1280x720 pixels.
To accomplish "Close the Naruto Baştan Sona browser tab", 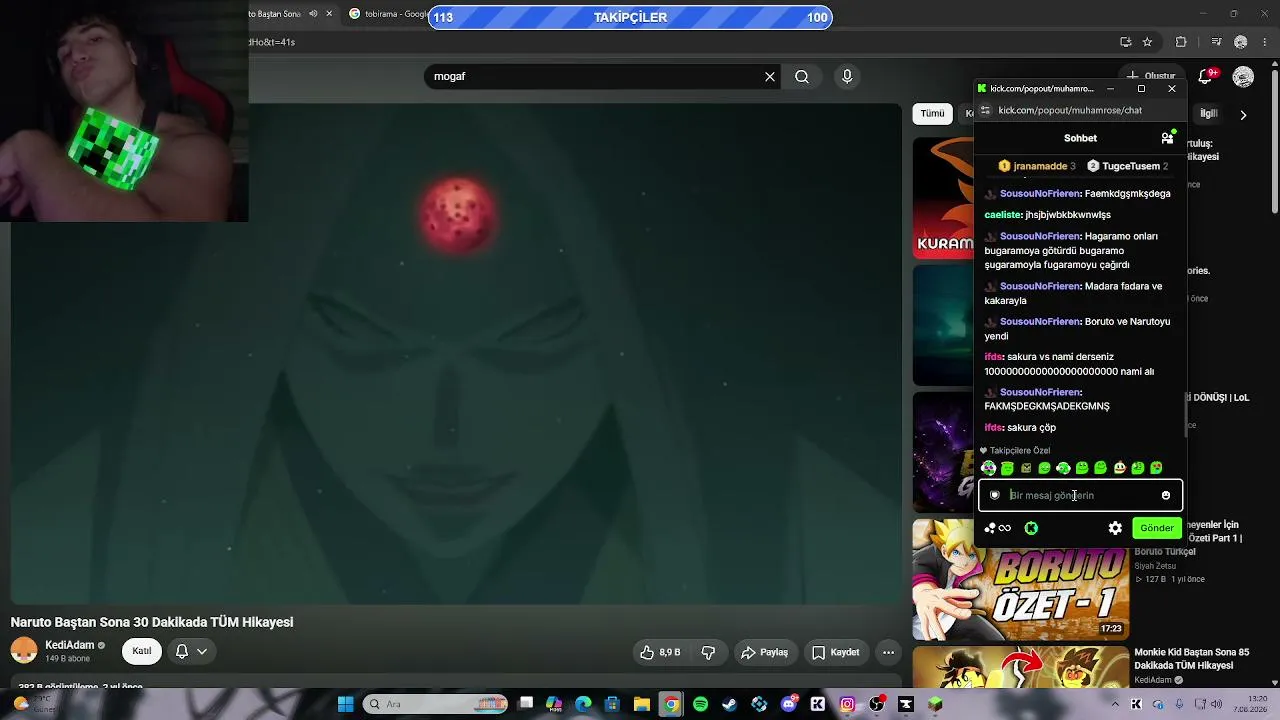I will point(330,14).
